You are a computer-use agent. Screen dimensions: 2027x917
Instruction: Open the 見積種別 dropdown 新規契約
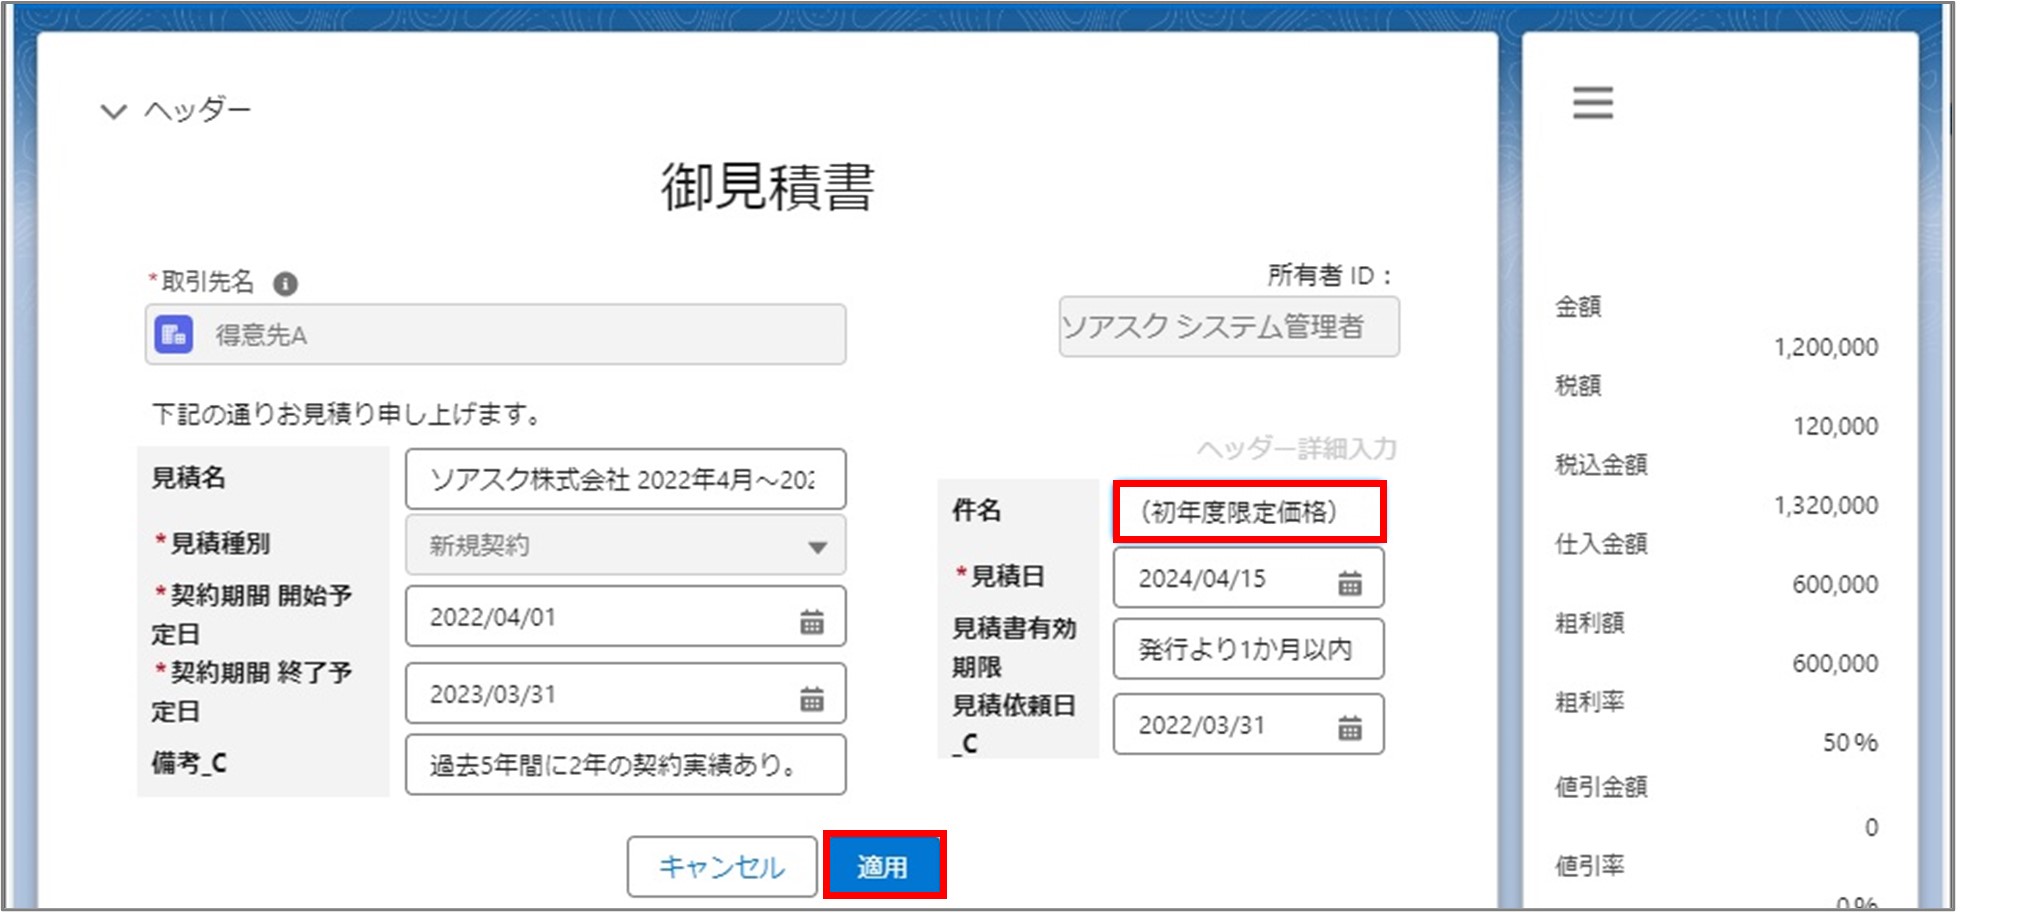(625, 545)
